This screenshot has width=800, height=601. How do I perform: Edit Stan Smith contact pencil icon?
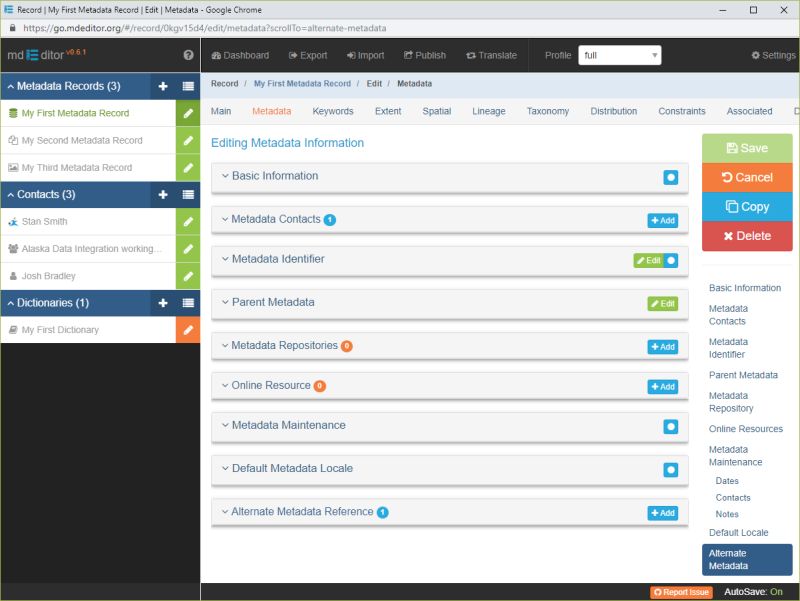coord(188,221)
